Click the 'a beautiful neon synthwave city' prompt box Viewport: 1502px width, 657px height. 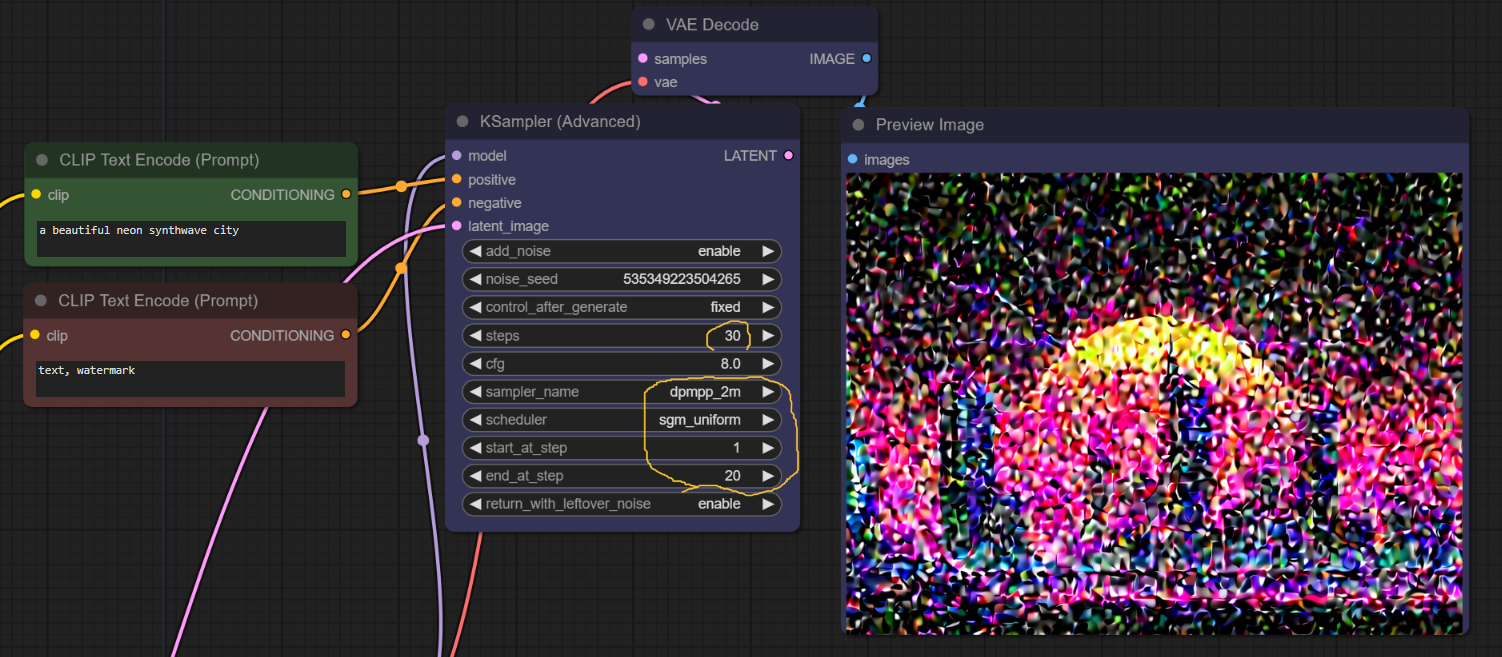tap(191, 239)
